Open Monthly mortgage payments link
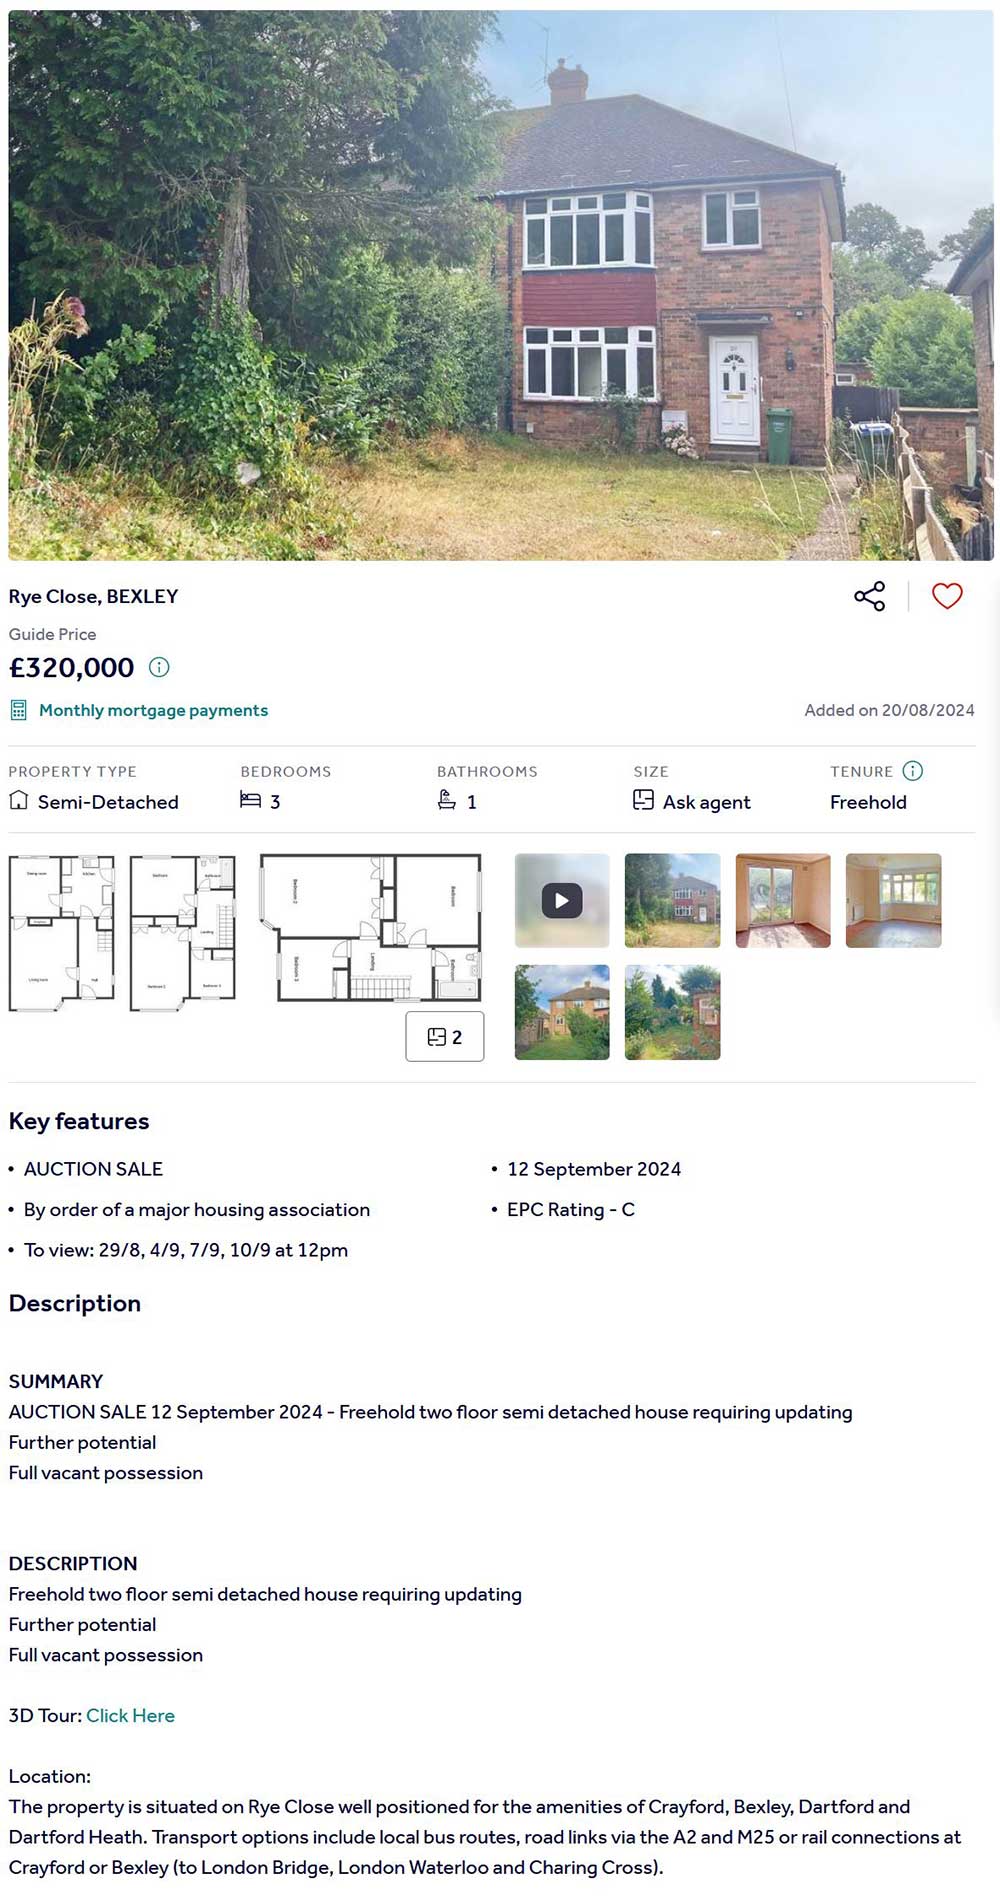Screen dimensions: 1000x1900 click(x=153, y=710)
